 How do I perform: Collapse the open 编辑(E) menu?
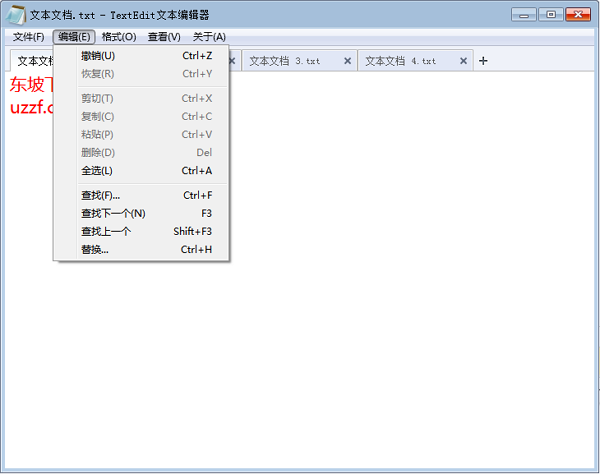click(74, 37)
